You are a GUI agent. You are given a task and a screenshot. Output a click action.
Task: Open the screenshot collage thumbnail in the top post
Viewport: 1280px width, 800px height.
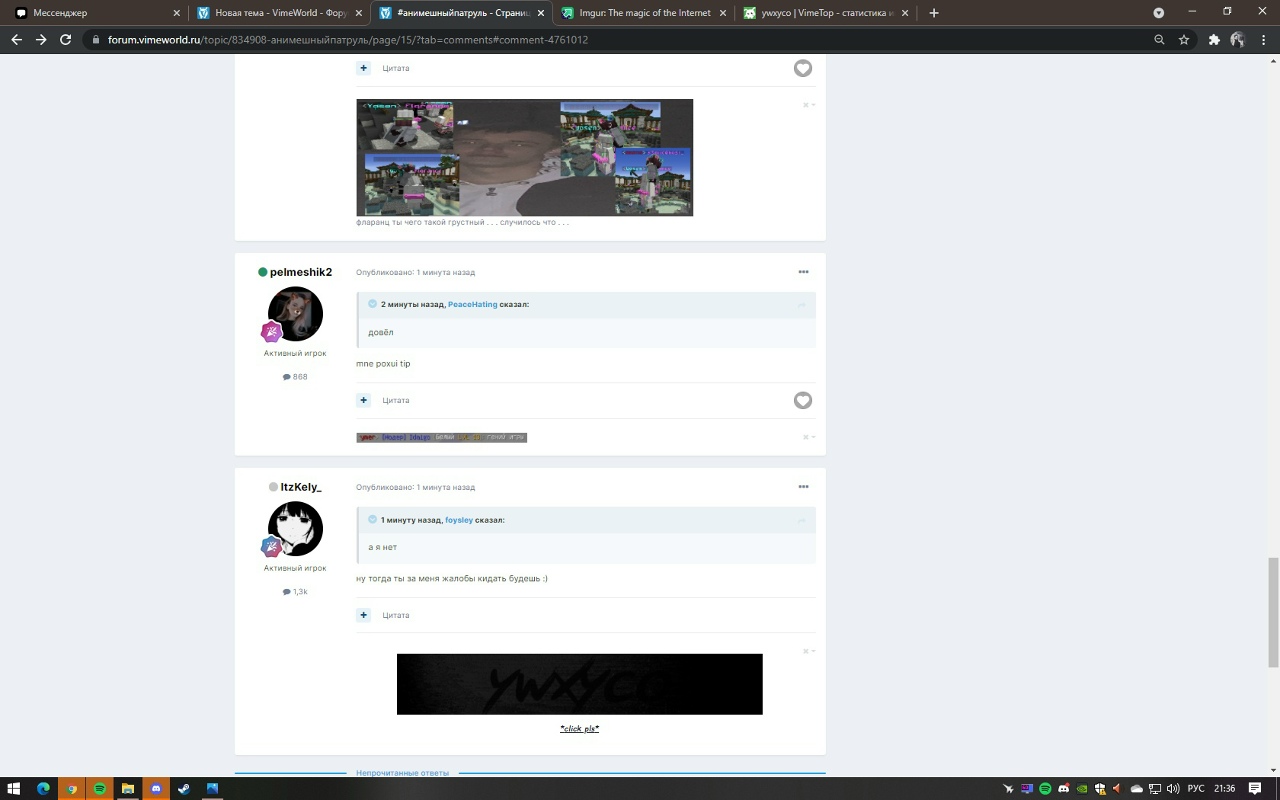click(x=524, y=157)
